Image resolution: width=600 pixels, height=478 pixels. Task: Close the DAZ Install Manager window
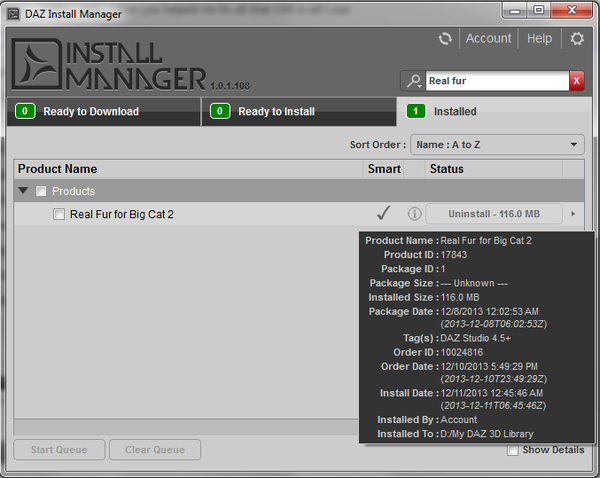[572, 10]
